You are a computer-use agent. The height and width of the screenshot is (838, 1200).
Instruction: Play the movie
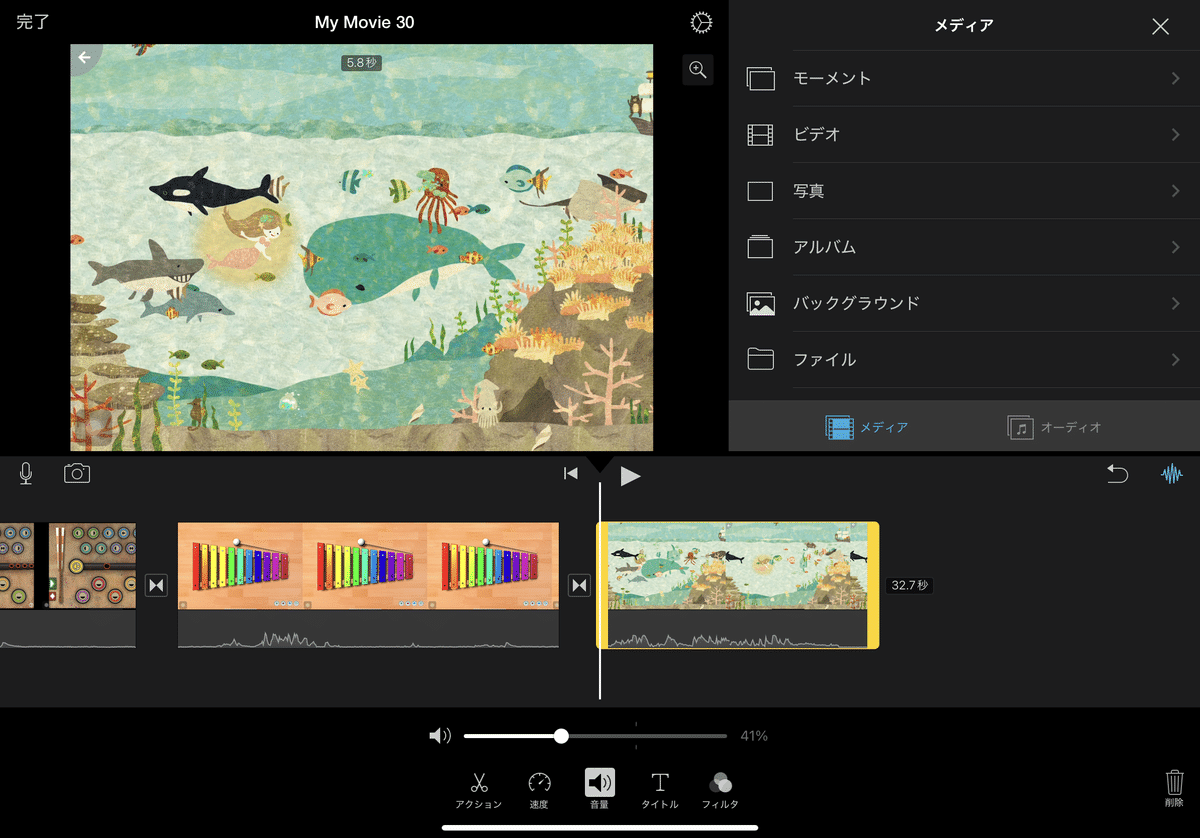tap(630, 476)
